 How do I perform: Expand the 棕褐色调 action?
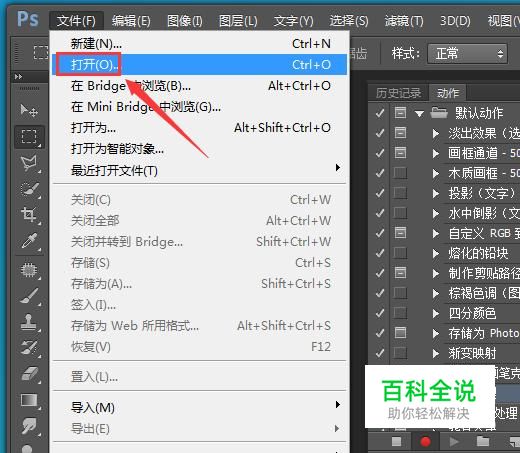tap(435, 293)
